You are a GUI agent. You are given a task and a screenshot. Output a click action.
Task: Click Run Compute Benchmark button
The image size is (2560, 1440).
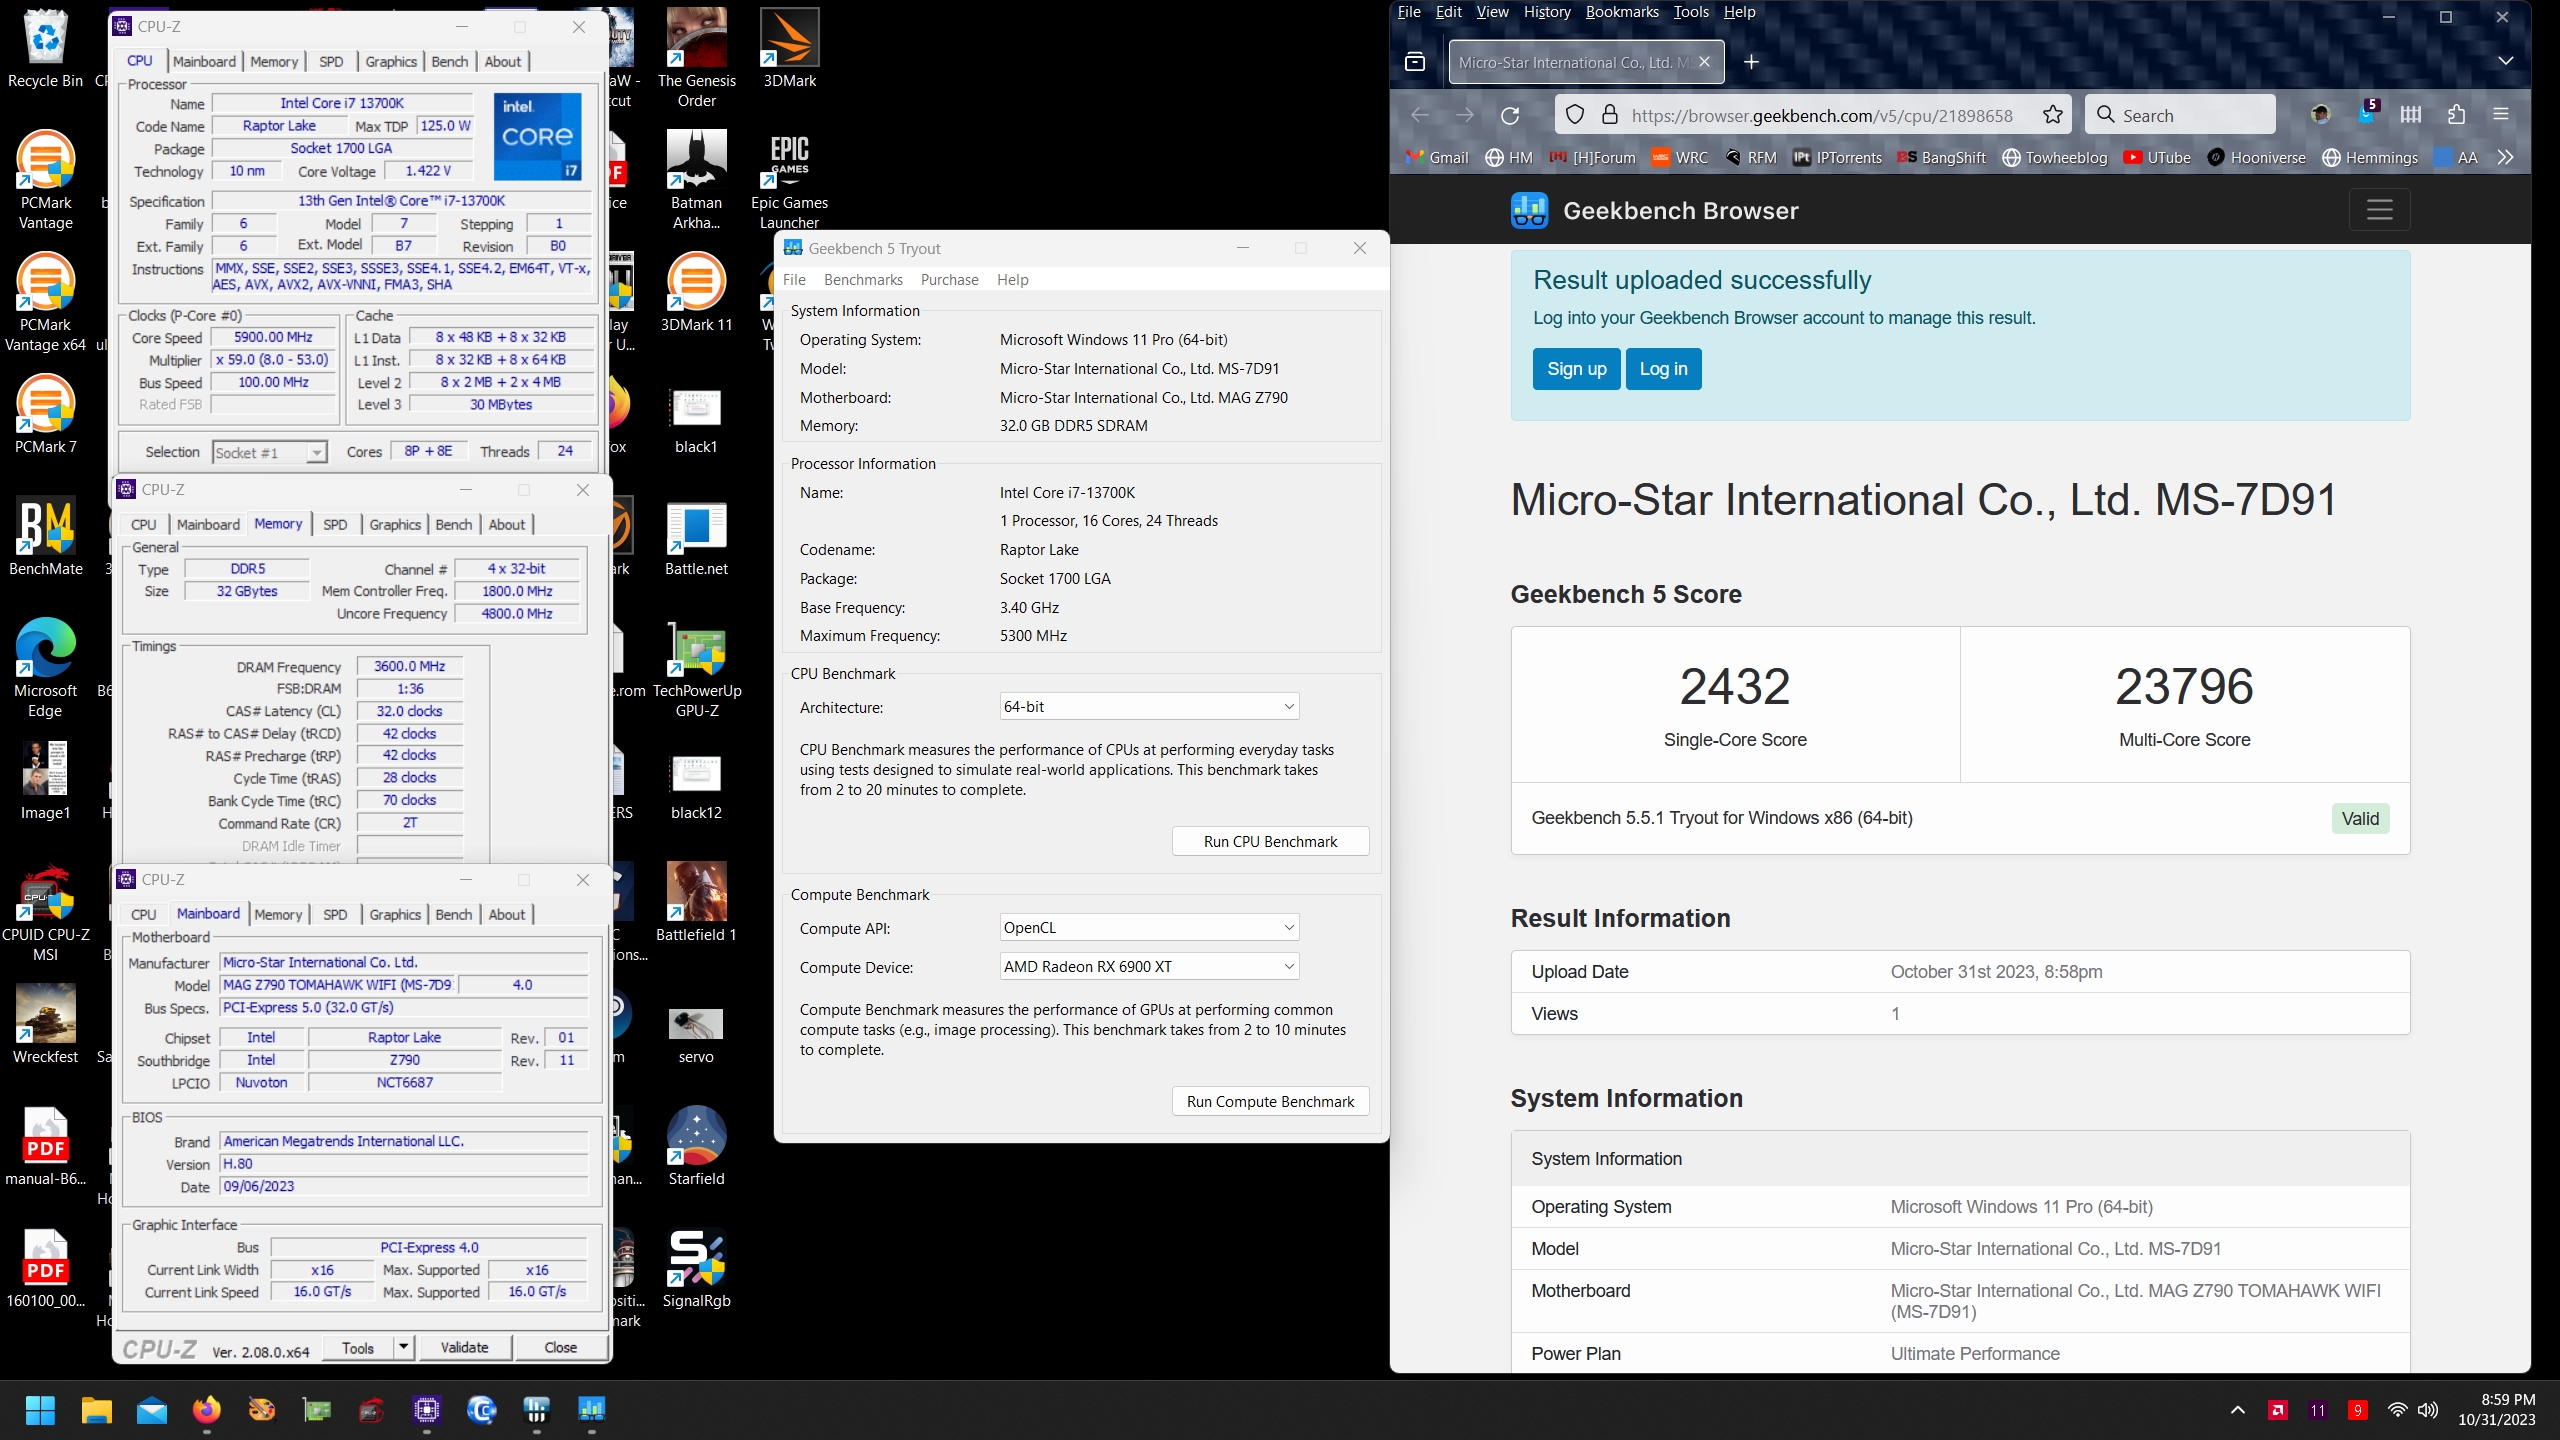[1270, 1101]
